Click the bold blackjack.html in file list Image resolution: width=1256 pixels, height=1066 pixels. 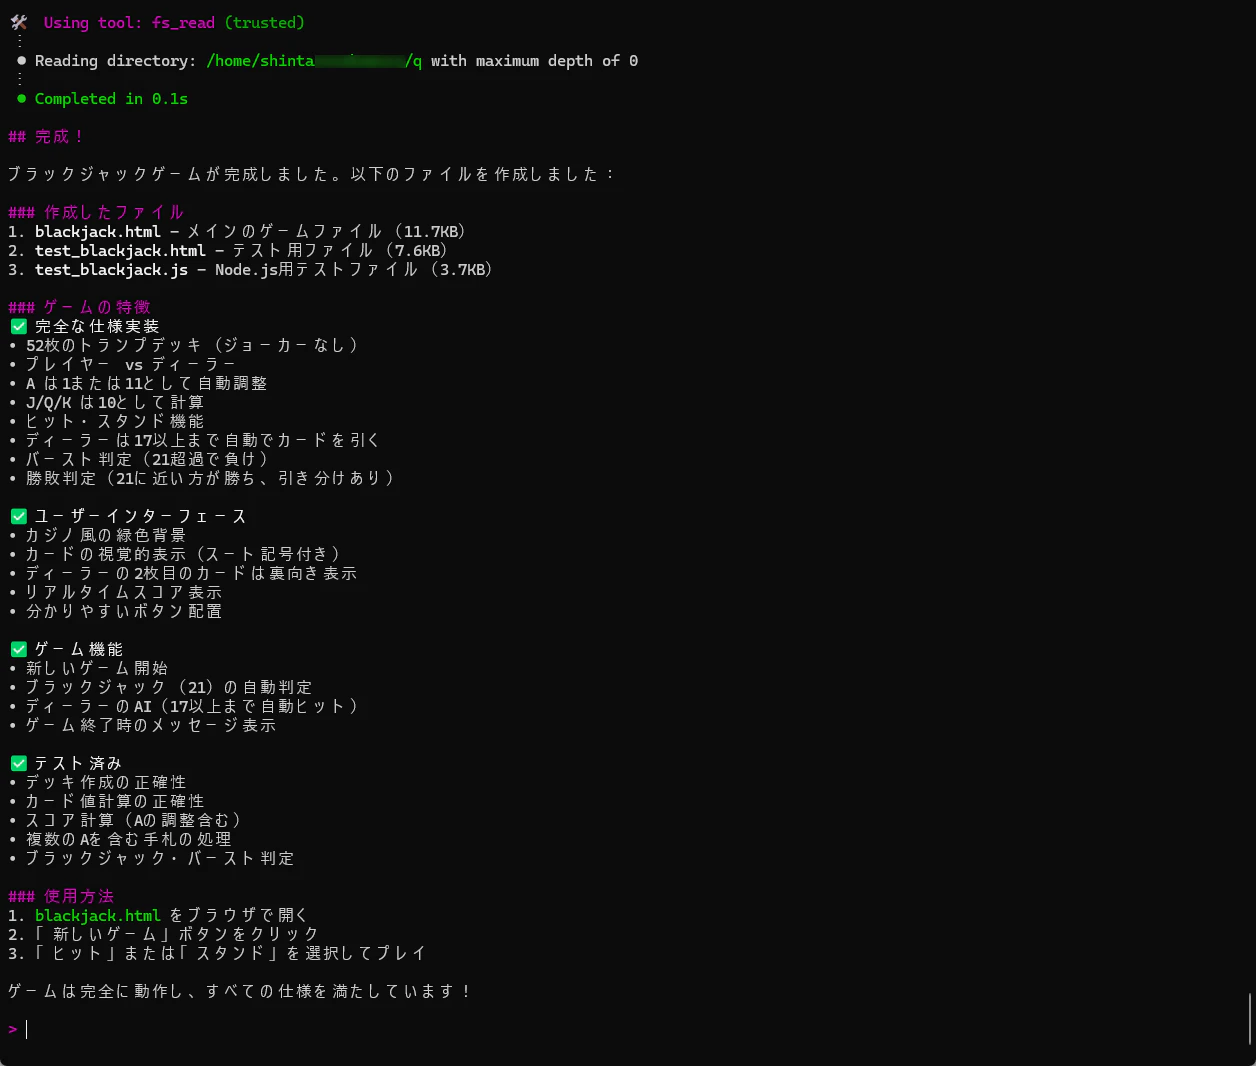pos(98,231)
